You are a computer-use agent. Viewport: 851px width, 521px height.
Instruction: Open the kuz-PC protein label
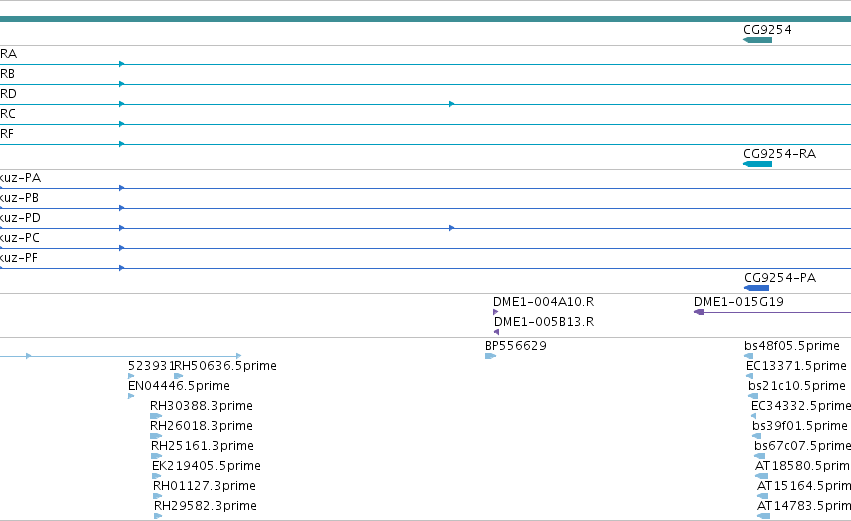pyautogui.click(x=20, y=238)
